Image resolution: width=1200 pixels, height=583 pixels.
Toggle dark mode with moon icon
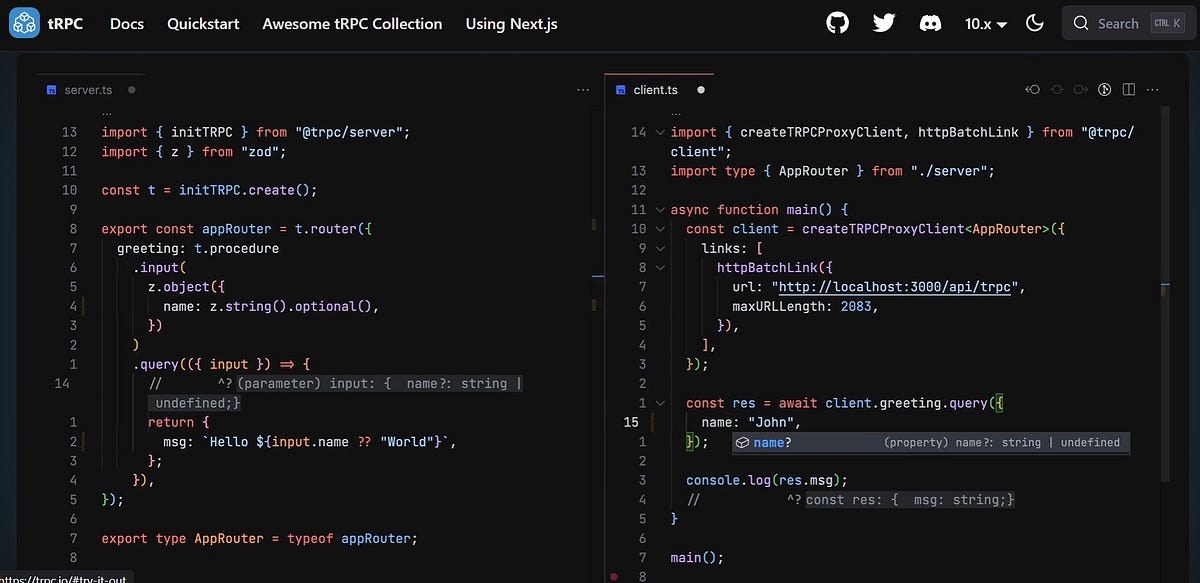tap(1035, 23)
